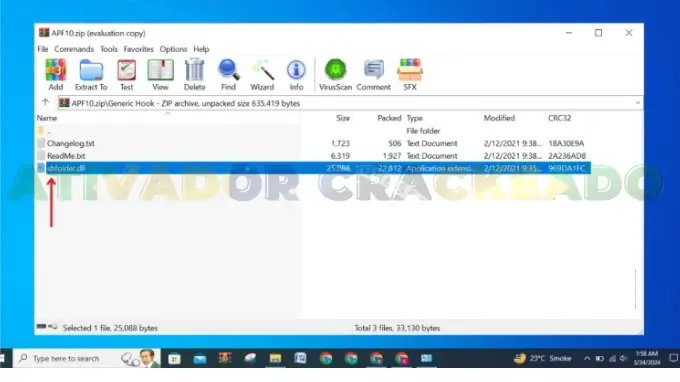The width and height of the screenshot is (680, 382).
Task: Open the Favorites menu
Action: coord(138,49)
